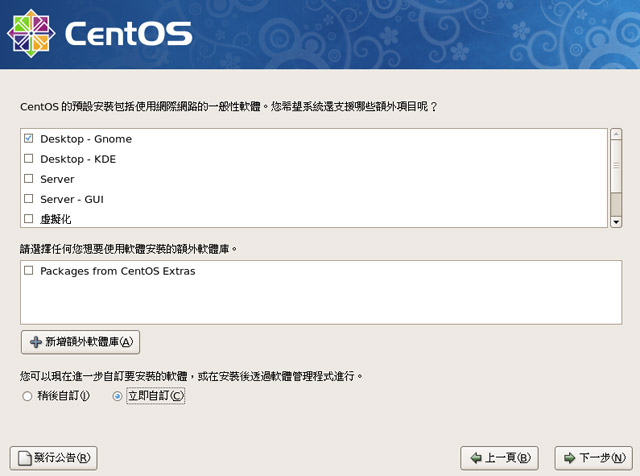Open 發行公告 release notes button
This screenshot has width=640, height=476.
tap(53, 458)
